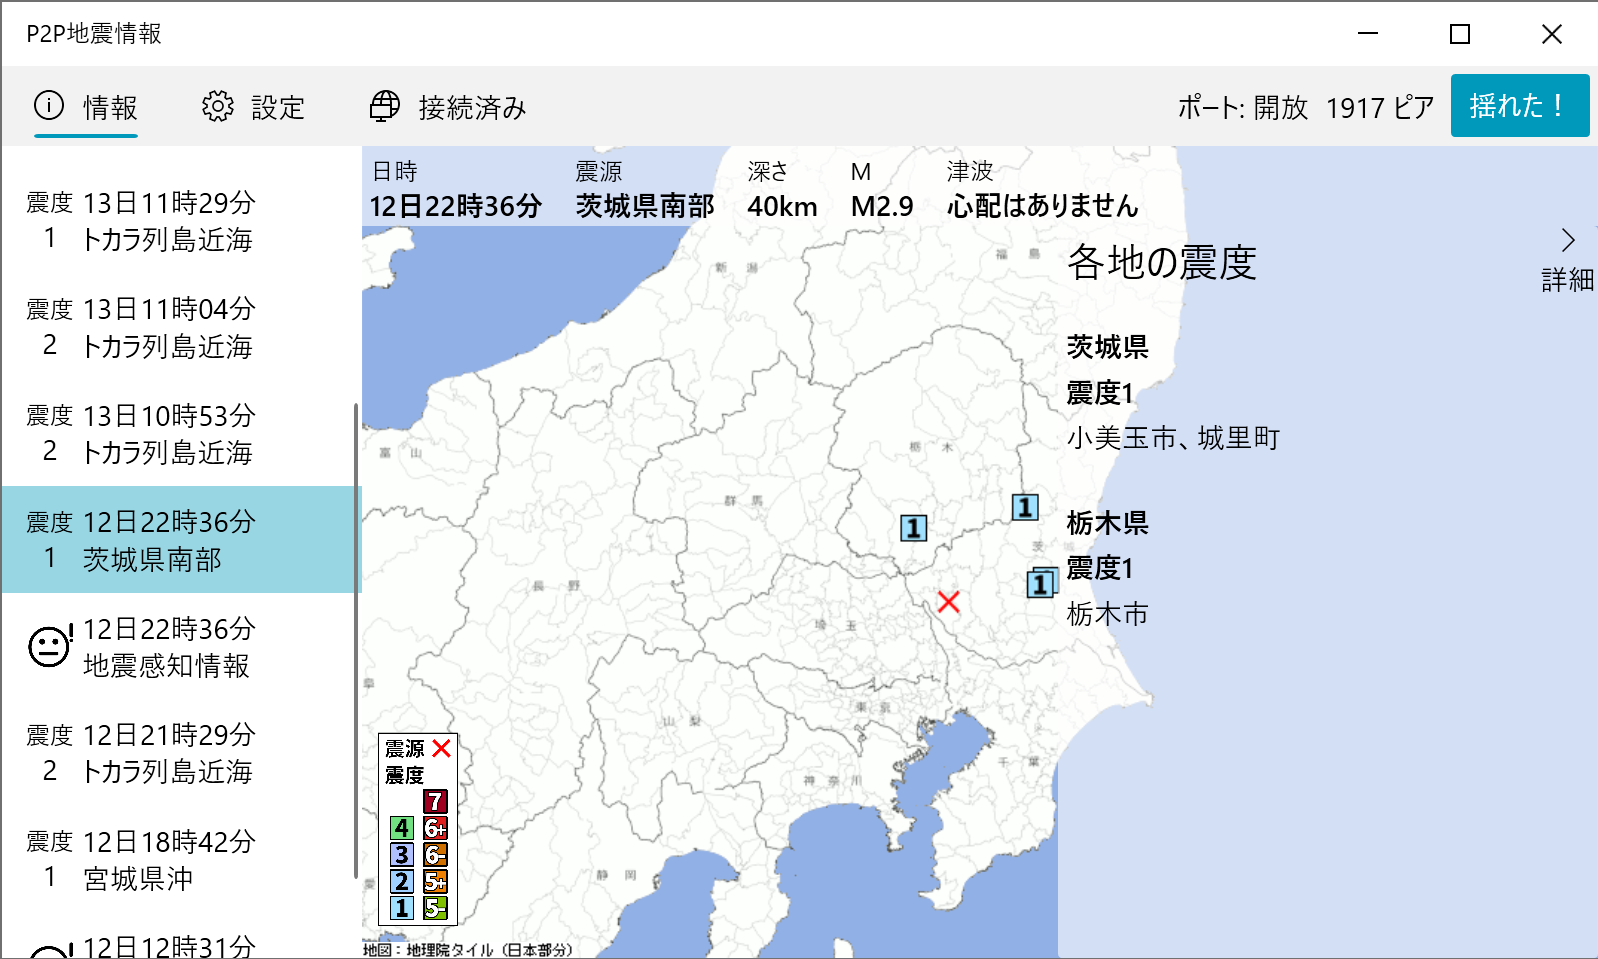Click the info circle icon
Image resolution: width=1598 pixels, height=959 pixels.
(49, 105)
